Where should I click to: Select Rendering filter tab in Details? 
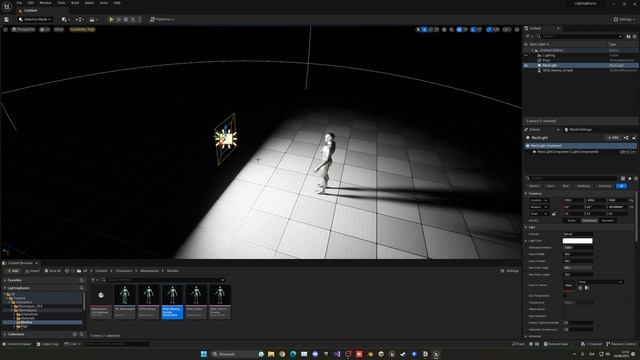[583, 186]
